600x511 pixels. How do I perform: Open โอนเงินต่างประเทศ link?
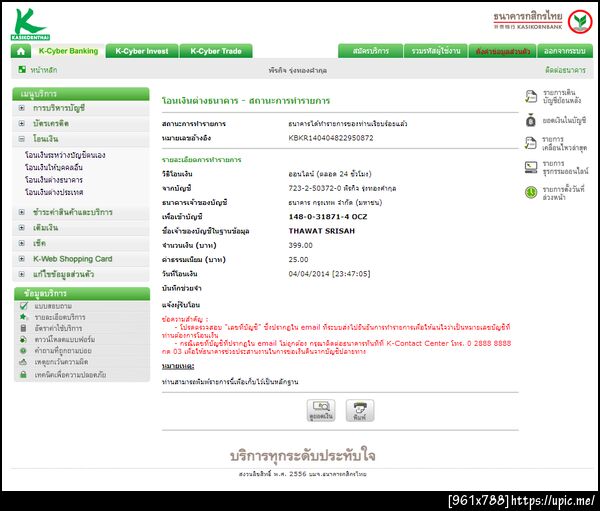tap(54, 192)
